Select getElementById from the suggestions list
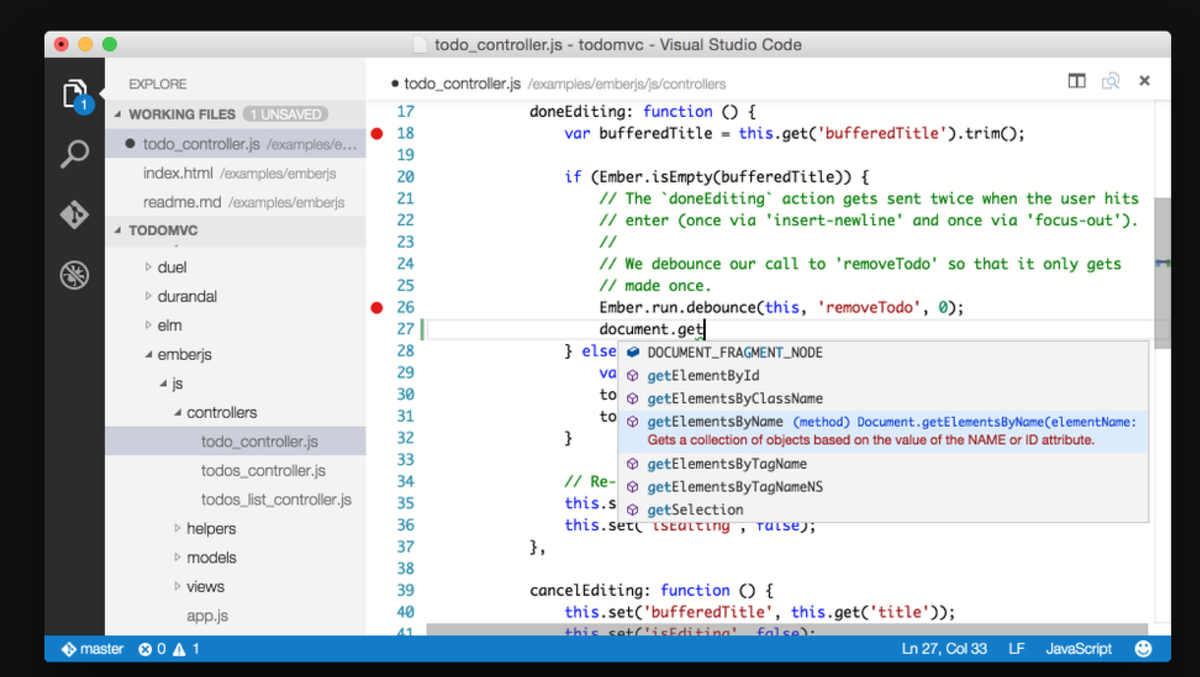Image resolution: width=1200 pixels, height=677 pixels. pyautogui.click(x=703, y=376)
